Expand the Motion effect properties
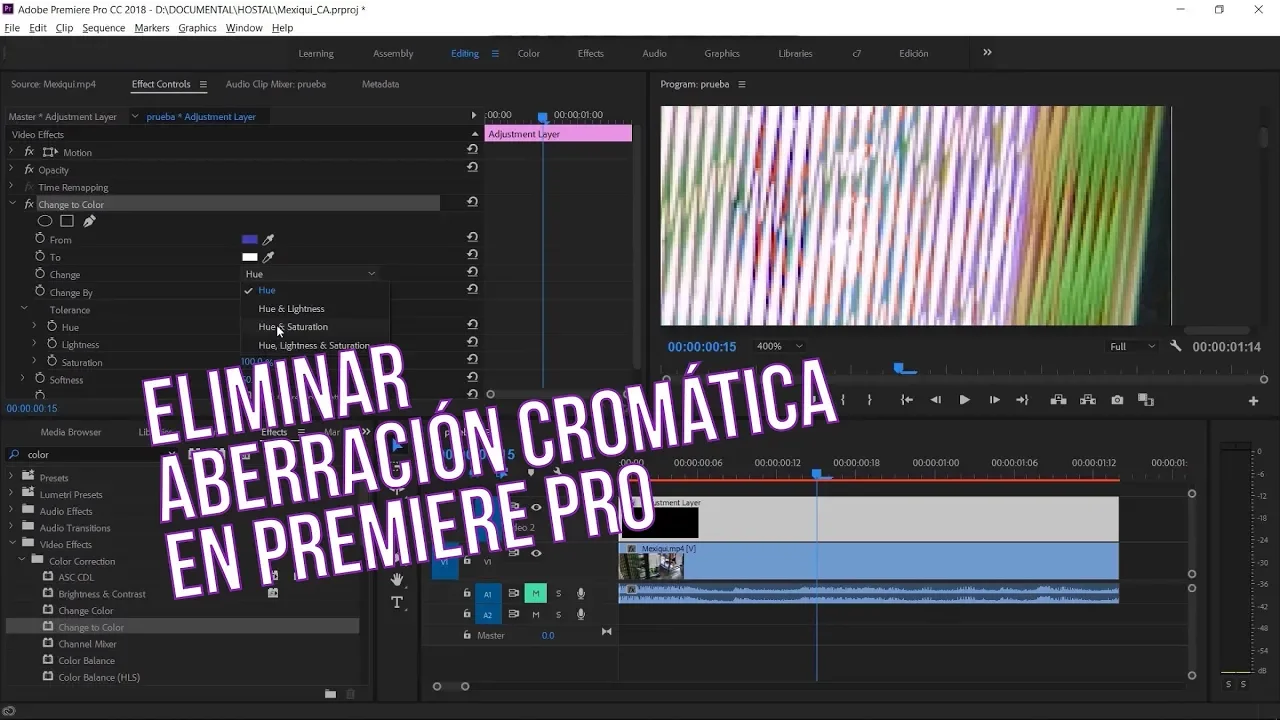Screen dimensions: 1280x720 point(12,152)
